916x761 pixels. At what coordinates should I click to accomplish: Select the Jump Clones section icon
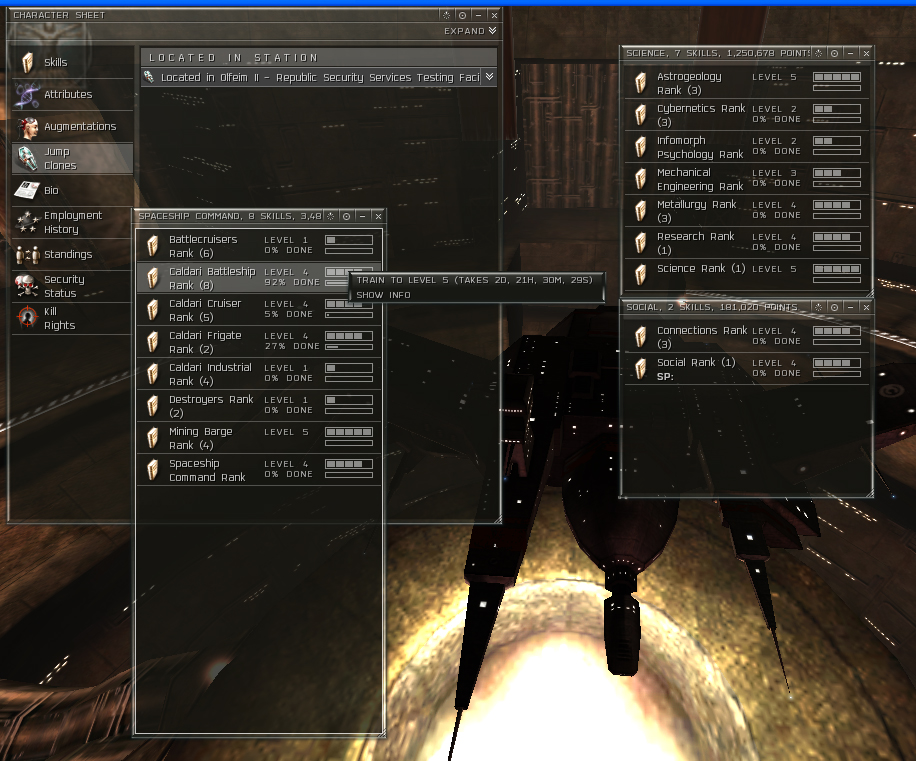tap(27, 158)
